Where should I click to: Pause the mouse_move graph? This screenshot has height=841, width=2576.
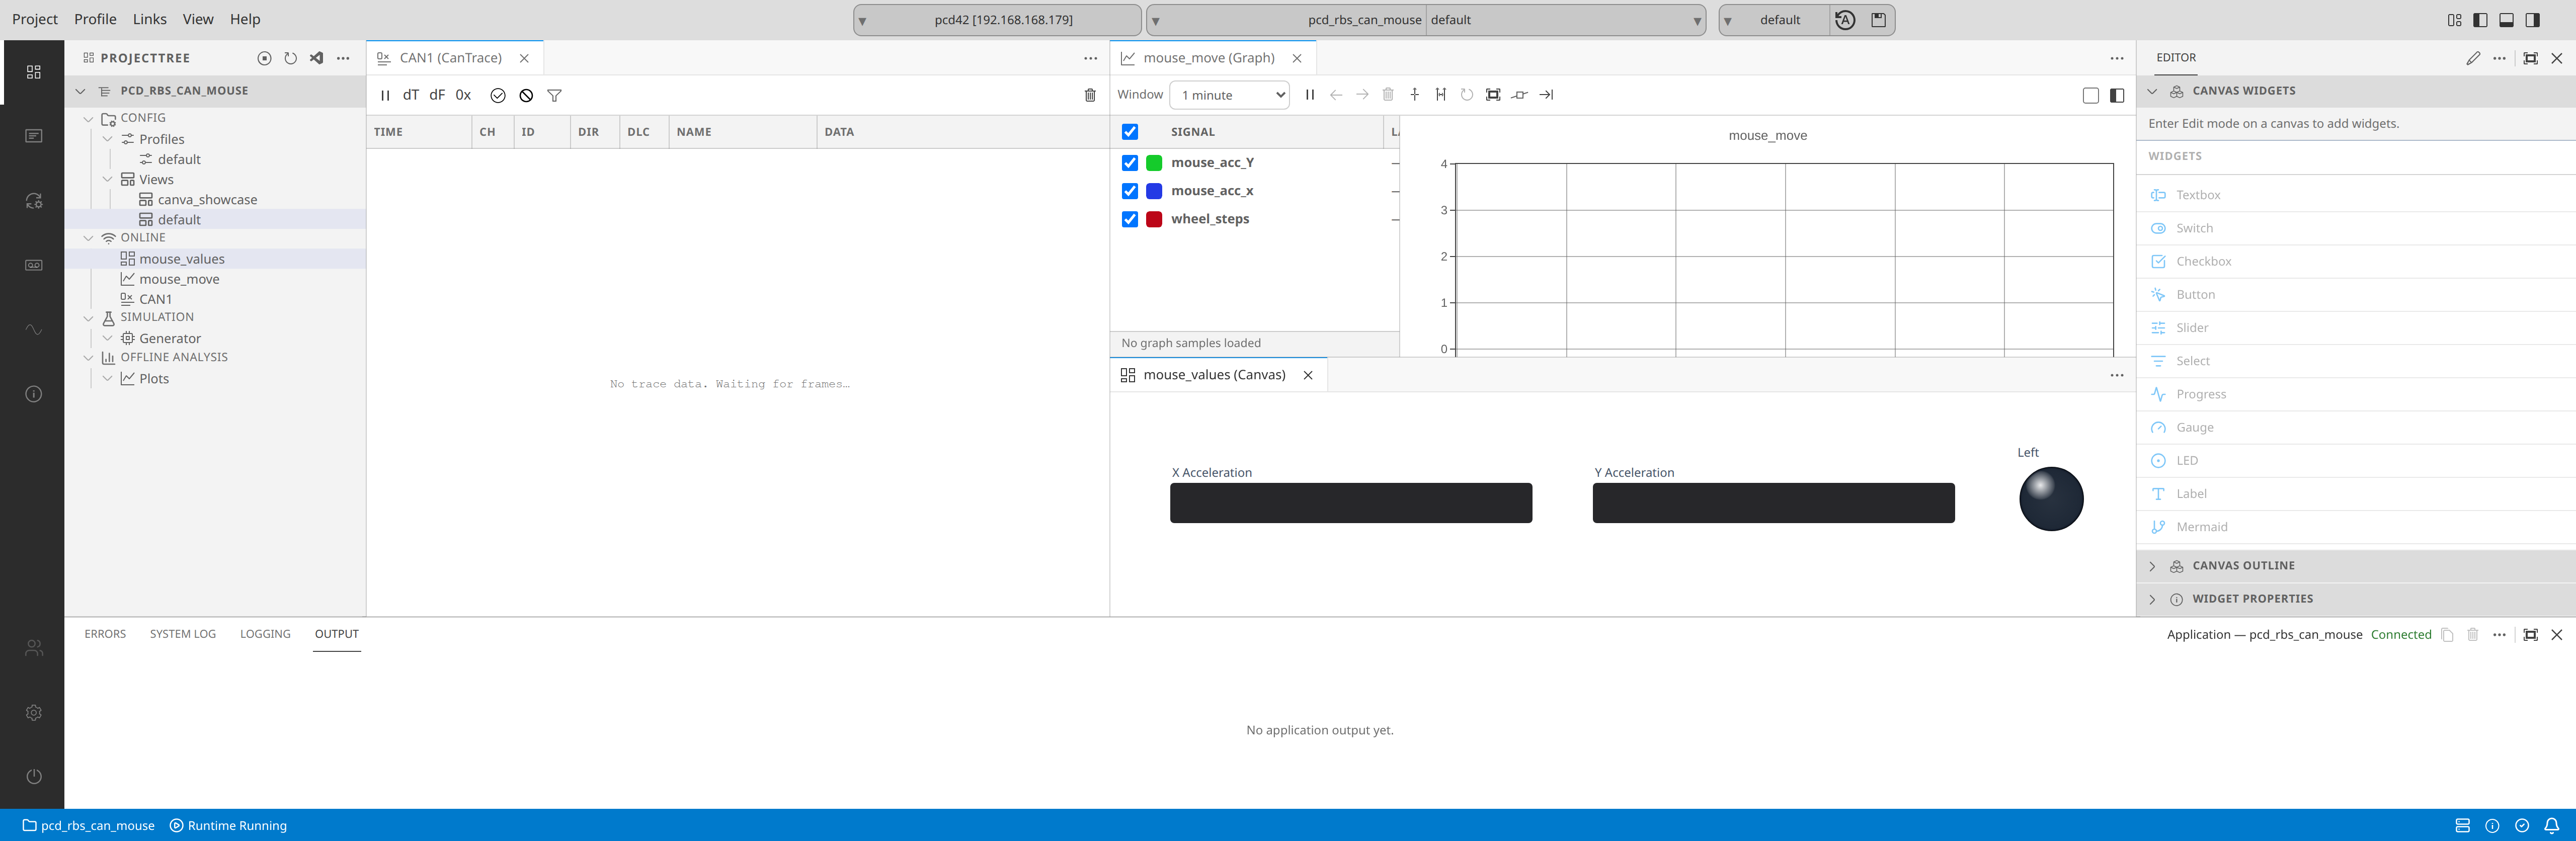click(x=1310, y=95)
